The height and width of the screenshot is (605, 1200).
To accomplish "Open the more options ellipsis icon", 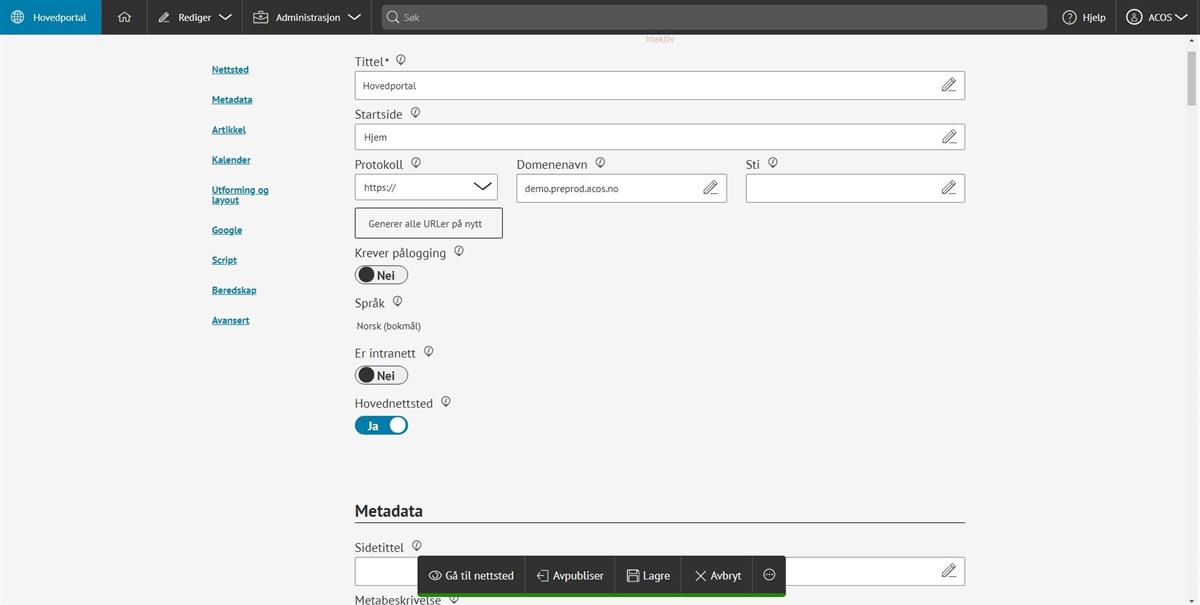I will [769, 575].
